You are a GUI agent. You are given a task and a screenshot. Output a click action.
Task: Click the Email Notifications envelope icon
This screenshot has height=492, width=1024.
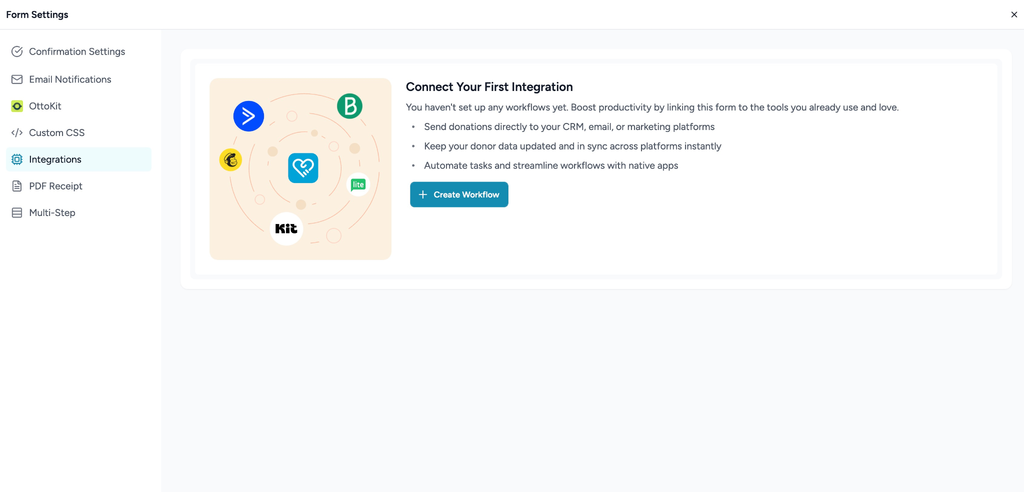pyautogui.click(x=17, y=79)
